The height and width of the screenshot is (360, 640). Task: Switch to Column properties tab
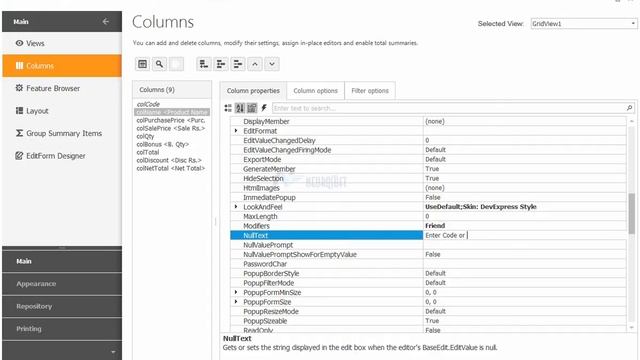tap(253, 91)
